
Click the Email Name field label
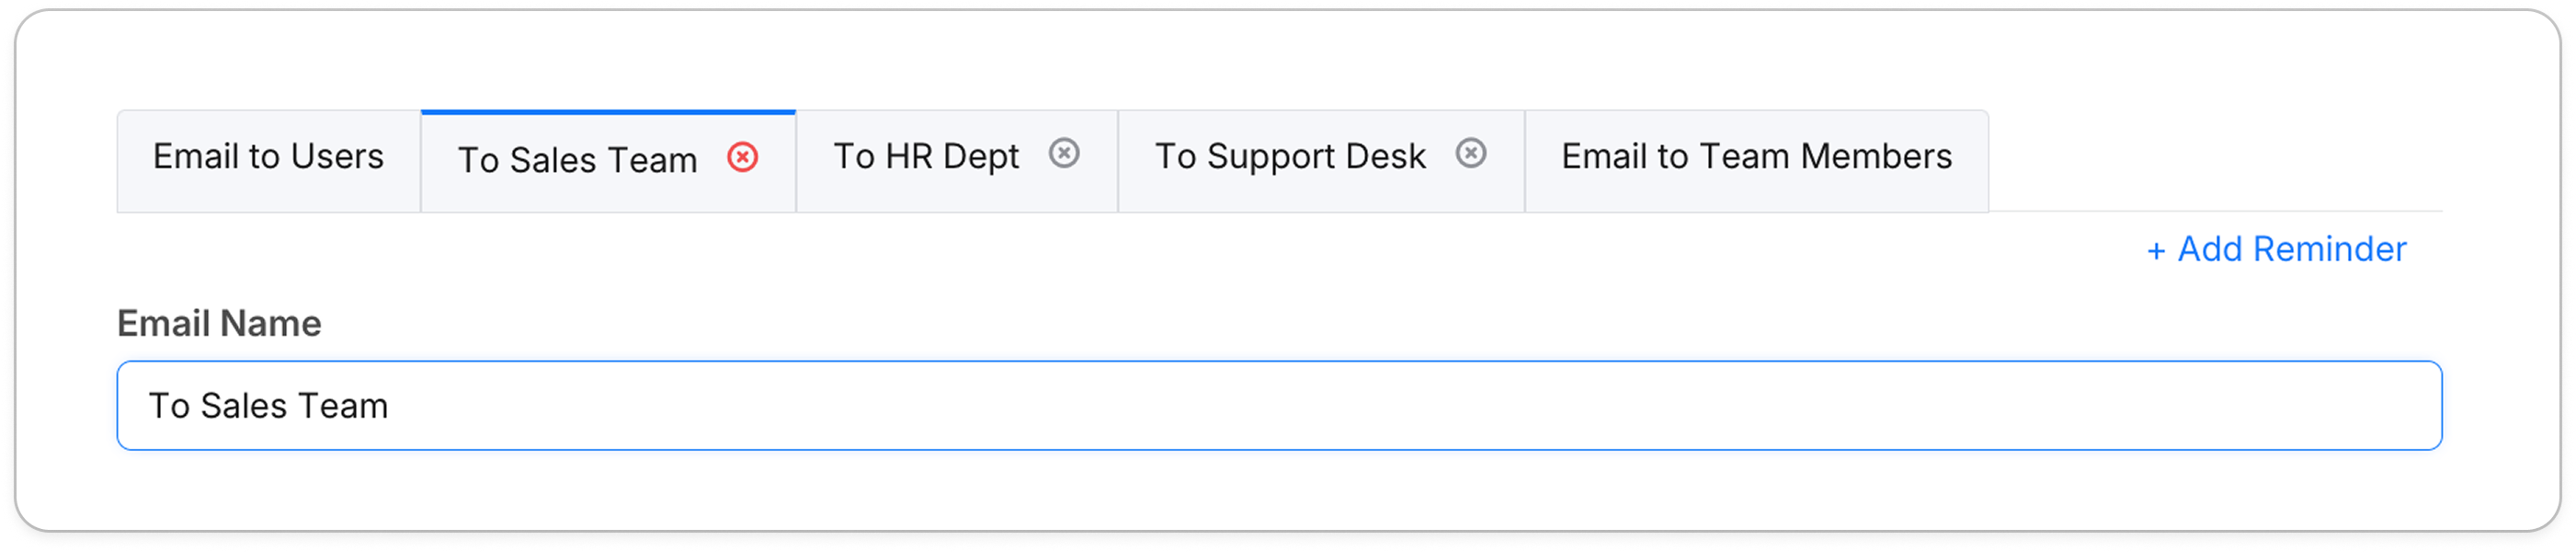tap(219, 324)
